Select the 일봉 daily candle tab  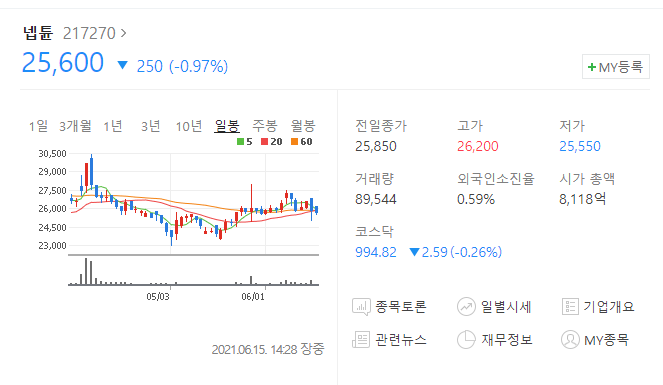[x=227, y=126]
